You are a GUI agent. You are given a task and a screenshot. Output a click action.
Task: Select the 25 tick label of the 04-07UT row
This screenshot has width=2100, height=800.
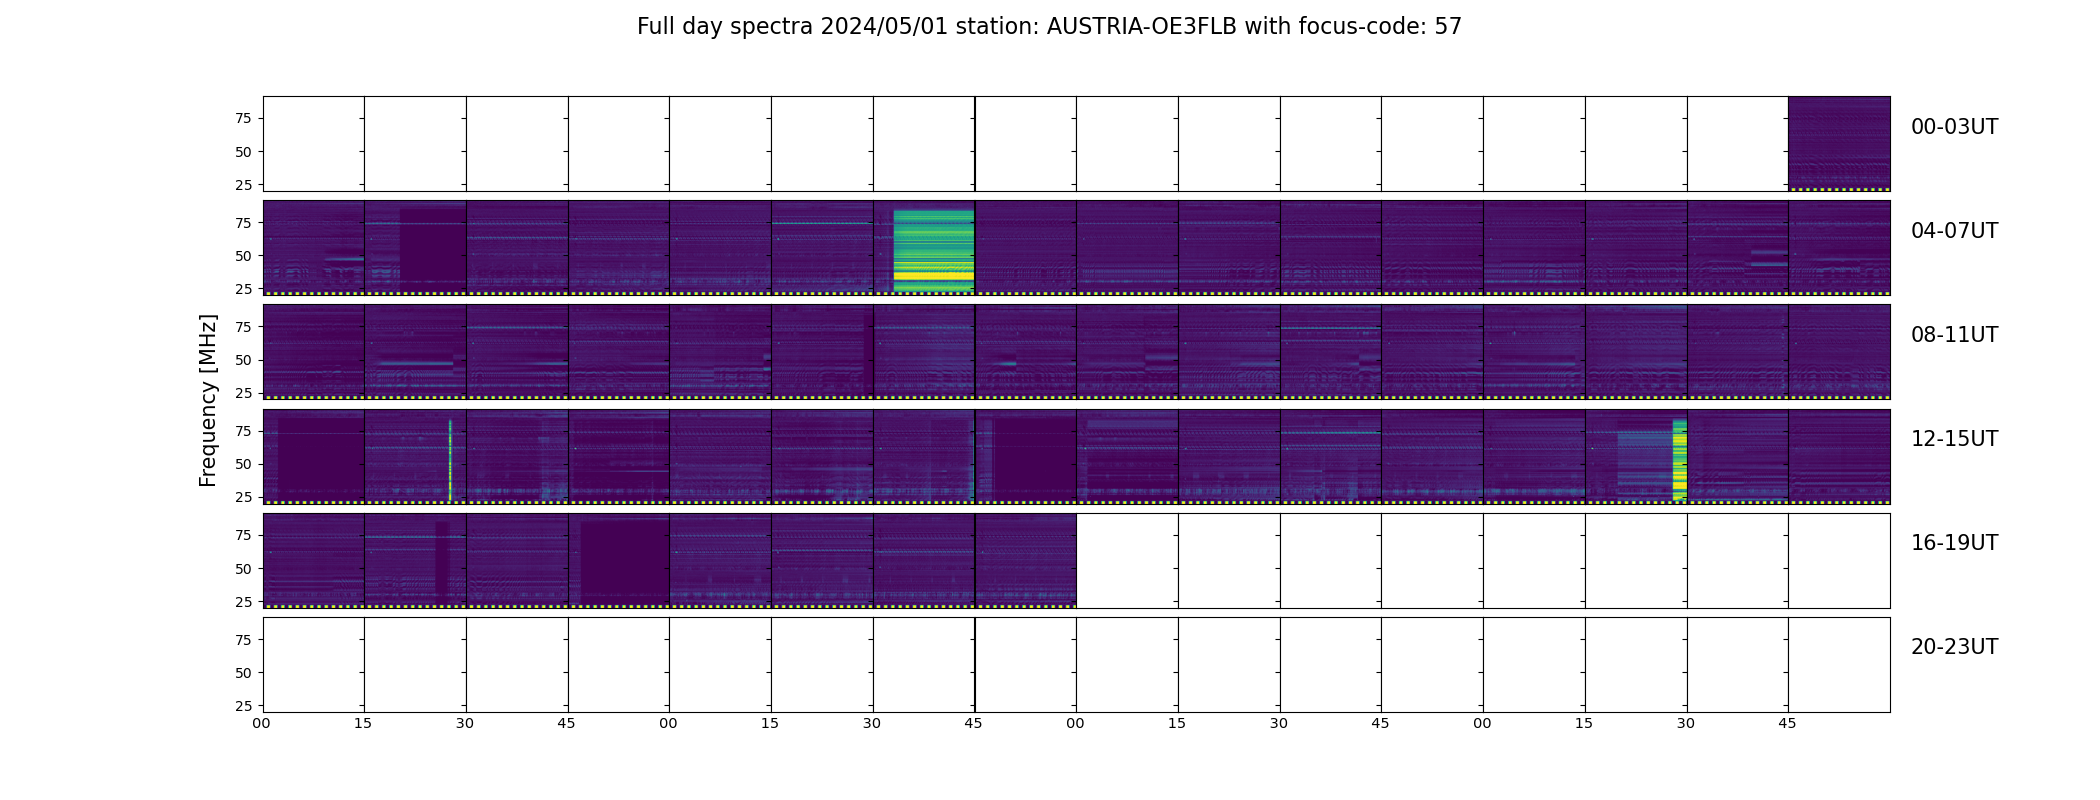click(243, 289)
